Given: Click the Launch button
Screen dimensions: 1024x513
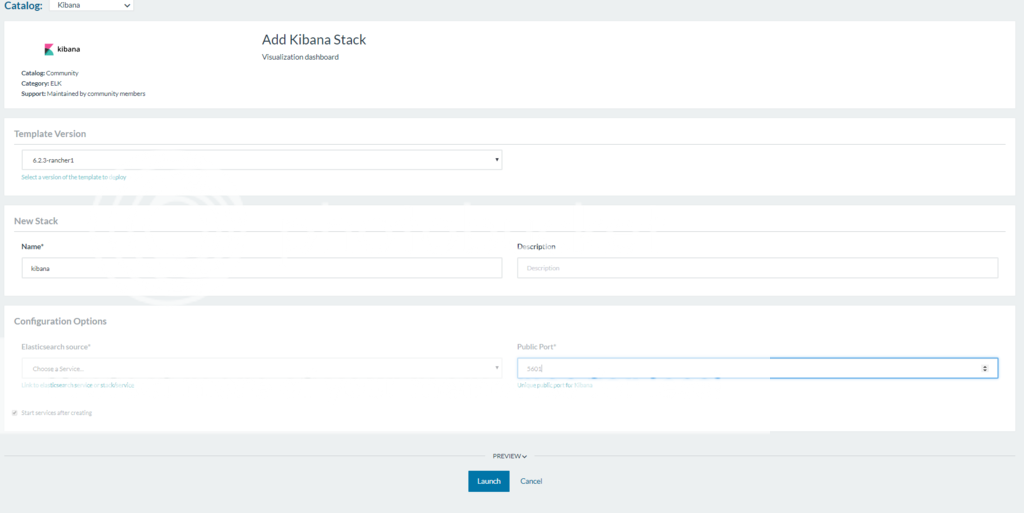Looking at the screenshot, I should point(488,481).
